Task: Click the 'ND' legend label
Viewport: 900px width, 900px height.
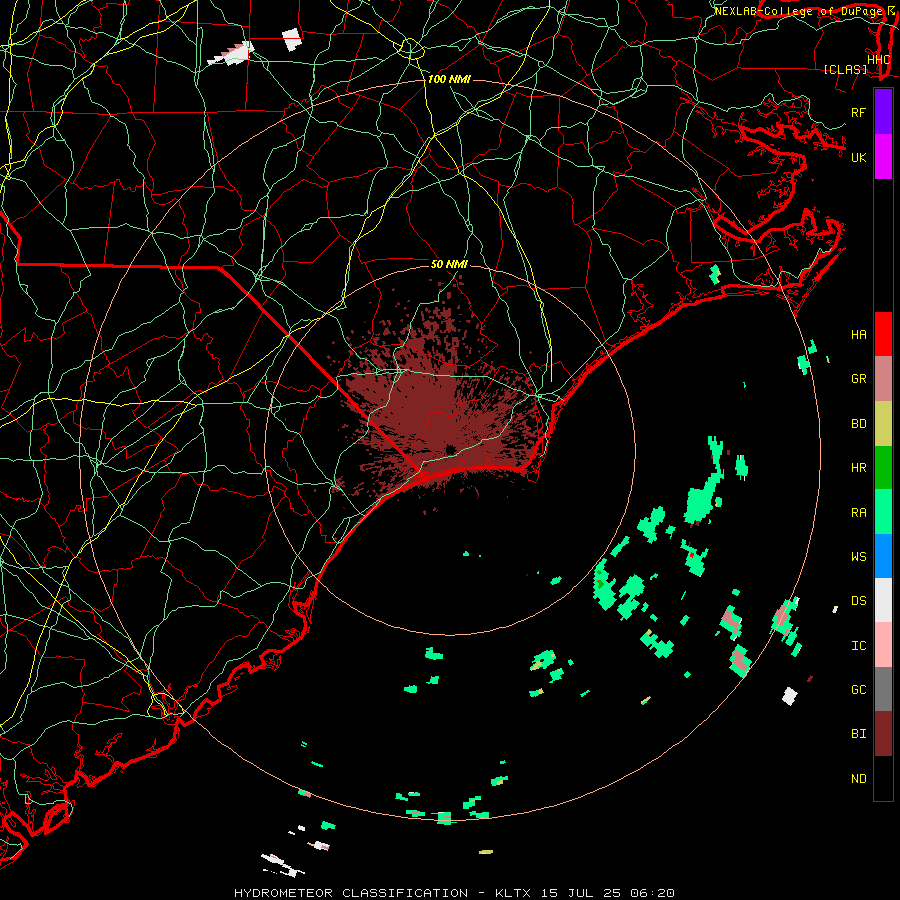Action: [859, 779]
